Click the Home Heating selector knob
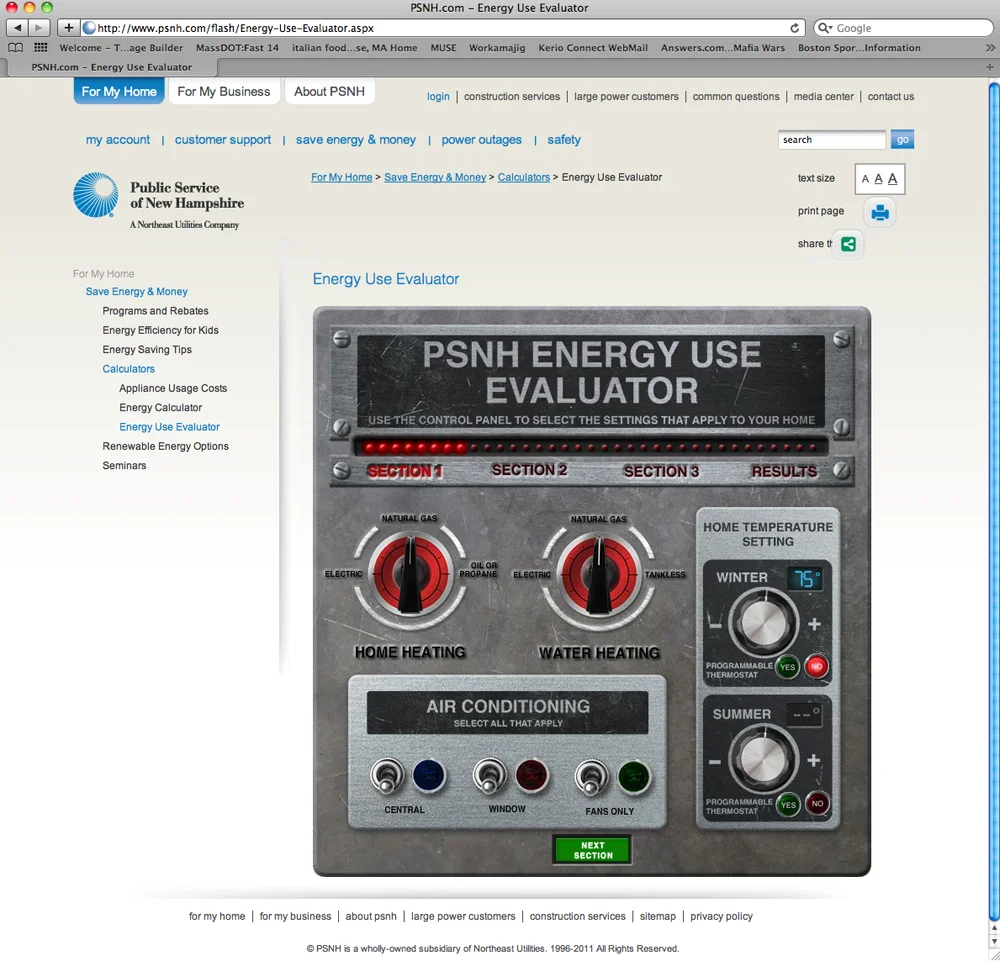The width and height of the screenshot is (1000, 961). [x=410, y=575]
